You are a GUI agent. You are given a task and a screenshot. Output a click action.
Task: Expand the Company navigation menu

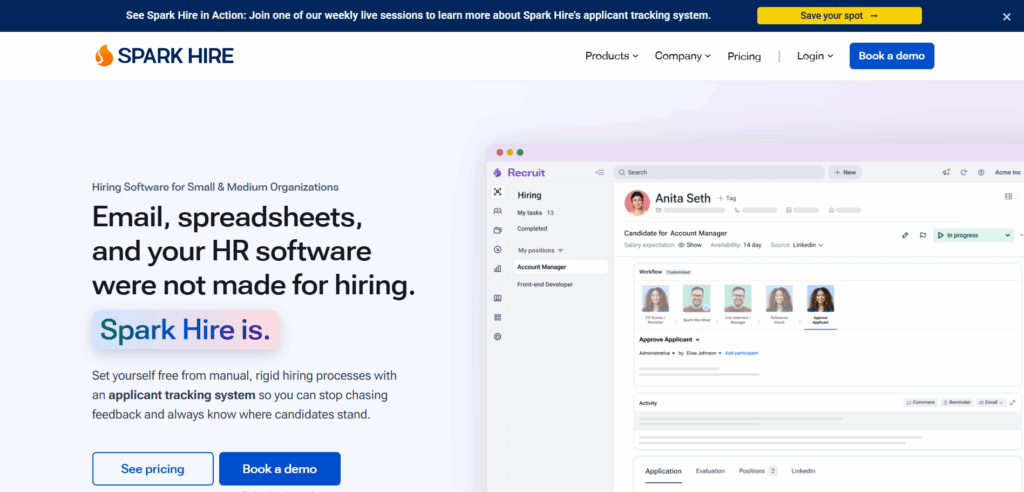682,56
